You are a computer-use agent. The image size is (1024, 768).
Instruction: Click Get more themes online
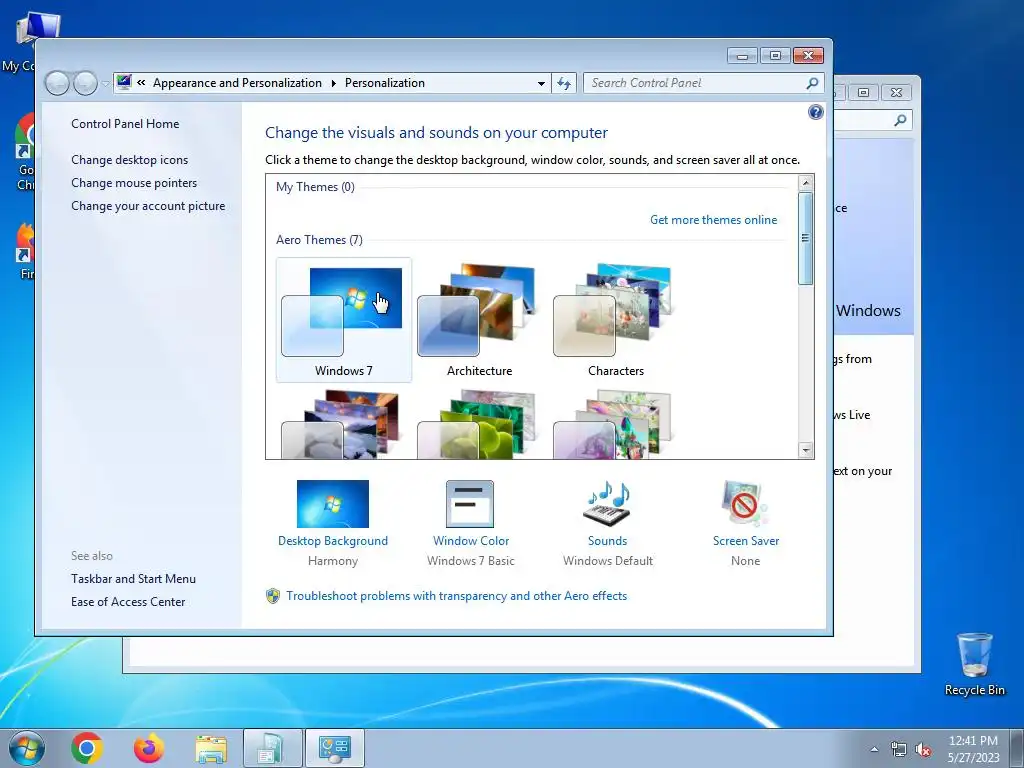click(713, 219)
